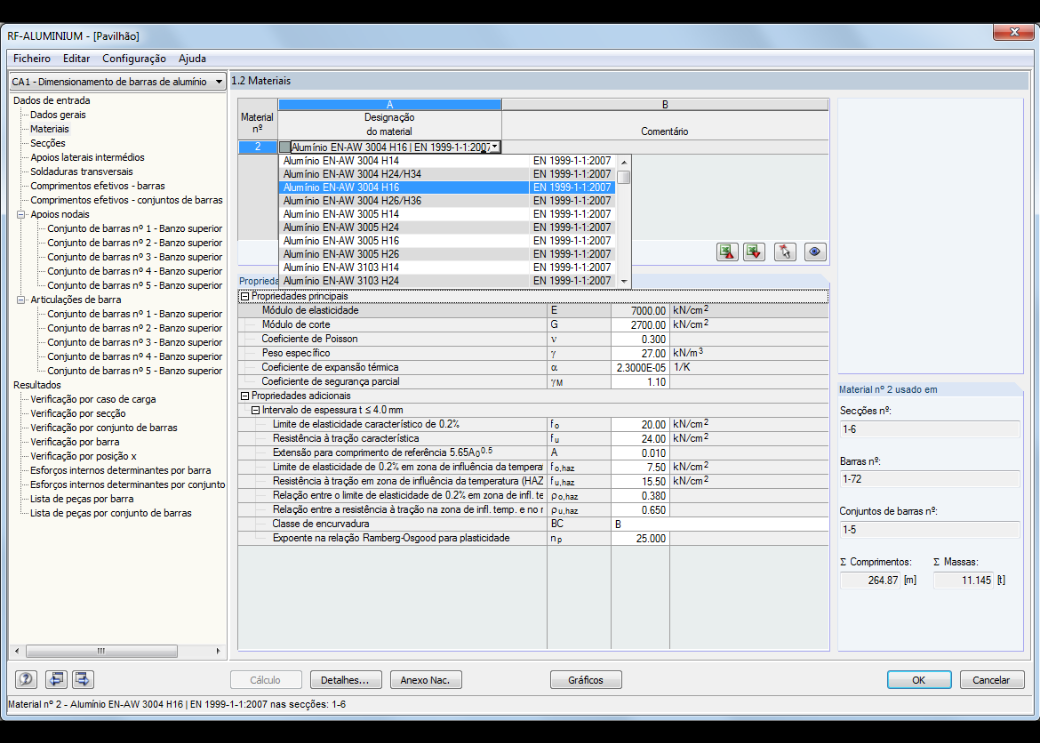Click the Coeficiente de Poisson value 0.300
This screenshot has height=743, width=1040.
[x=640, y=339]
